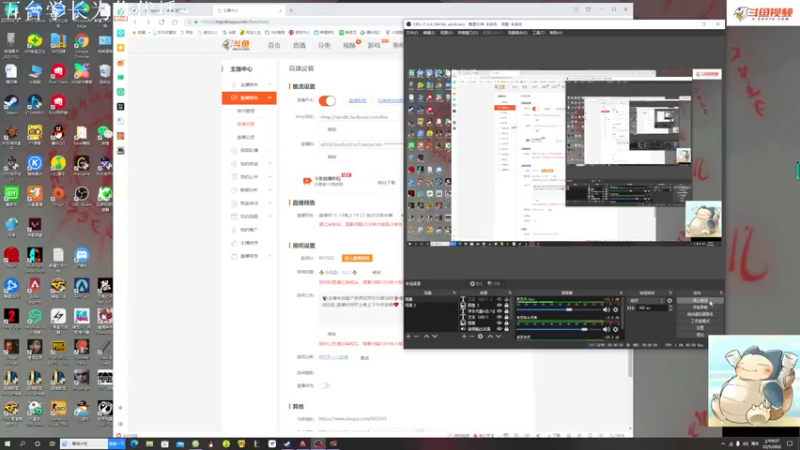Reload the browser page
The width and height of the screenshot is (800, 450).
162,22
